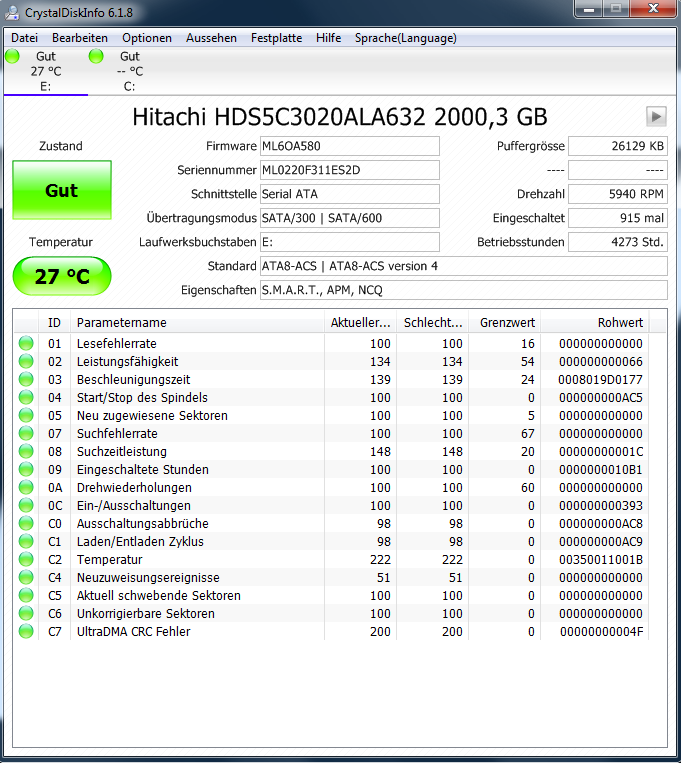Viewport: 681px width, 763px height.
Task: Open the Aussehen menu
Action: click(x=211, y=38)
